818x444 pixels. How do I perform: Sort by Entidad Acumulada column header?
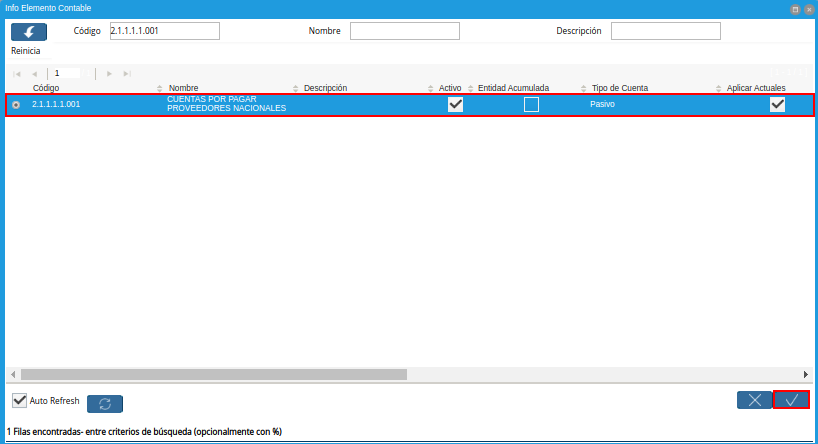coord(513,88)
